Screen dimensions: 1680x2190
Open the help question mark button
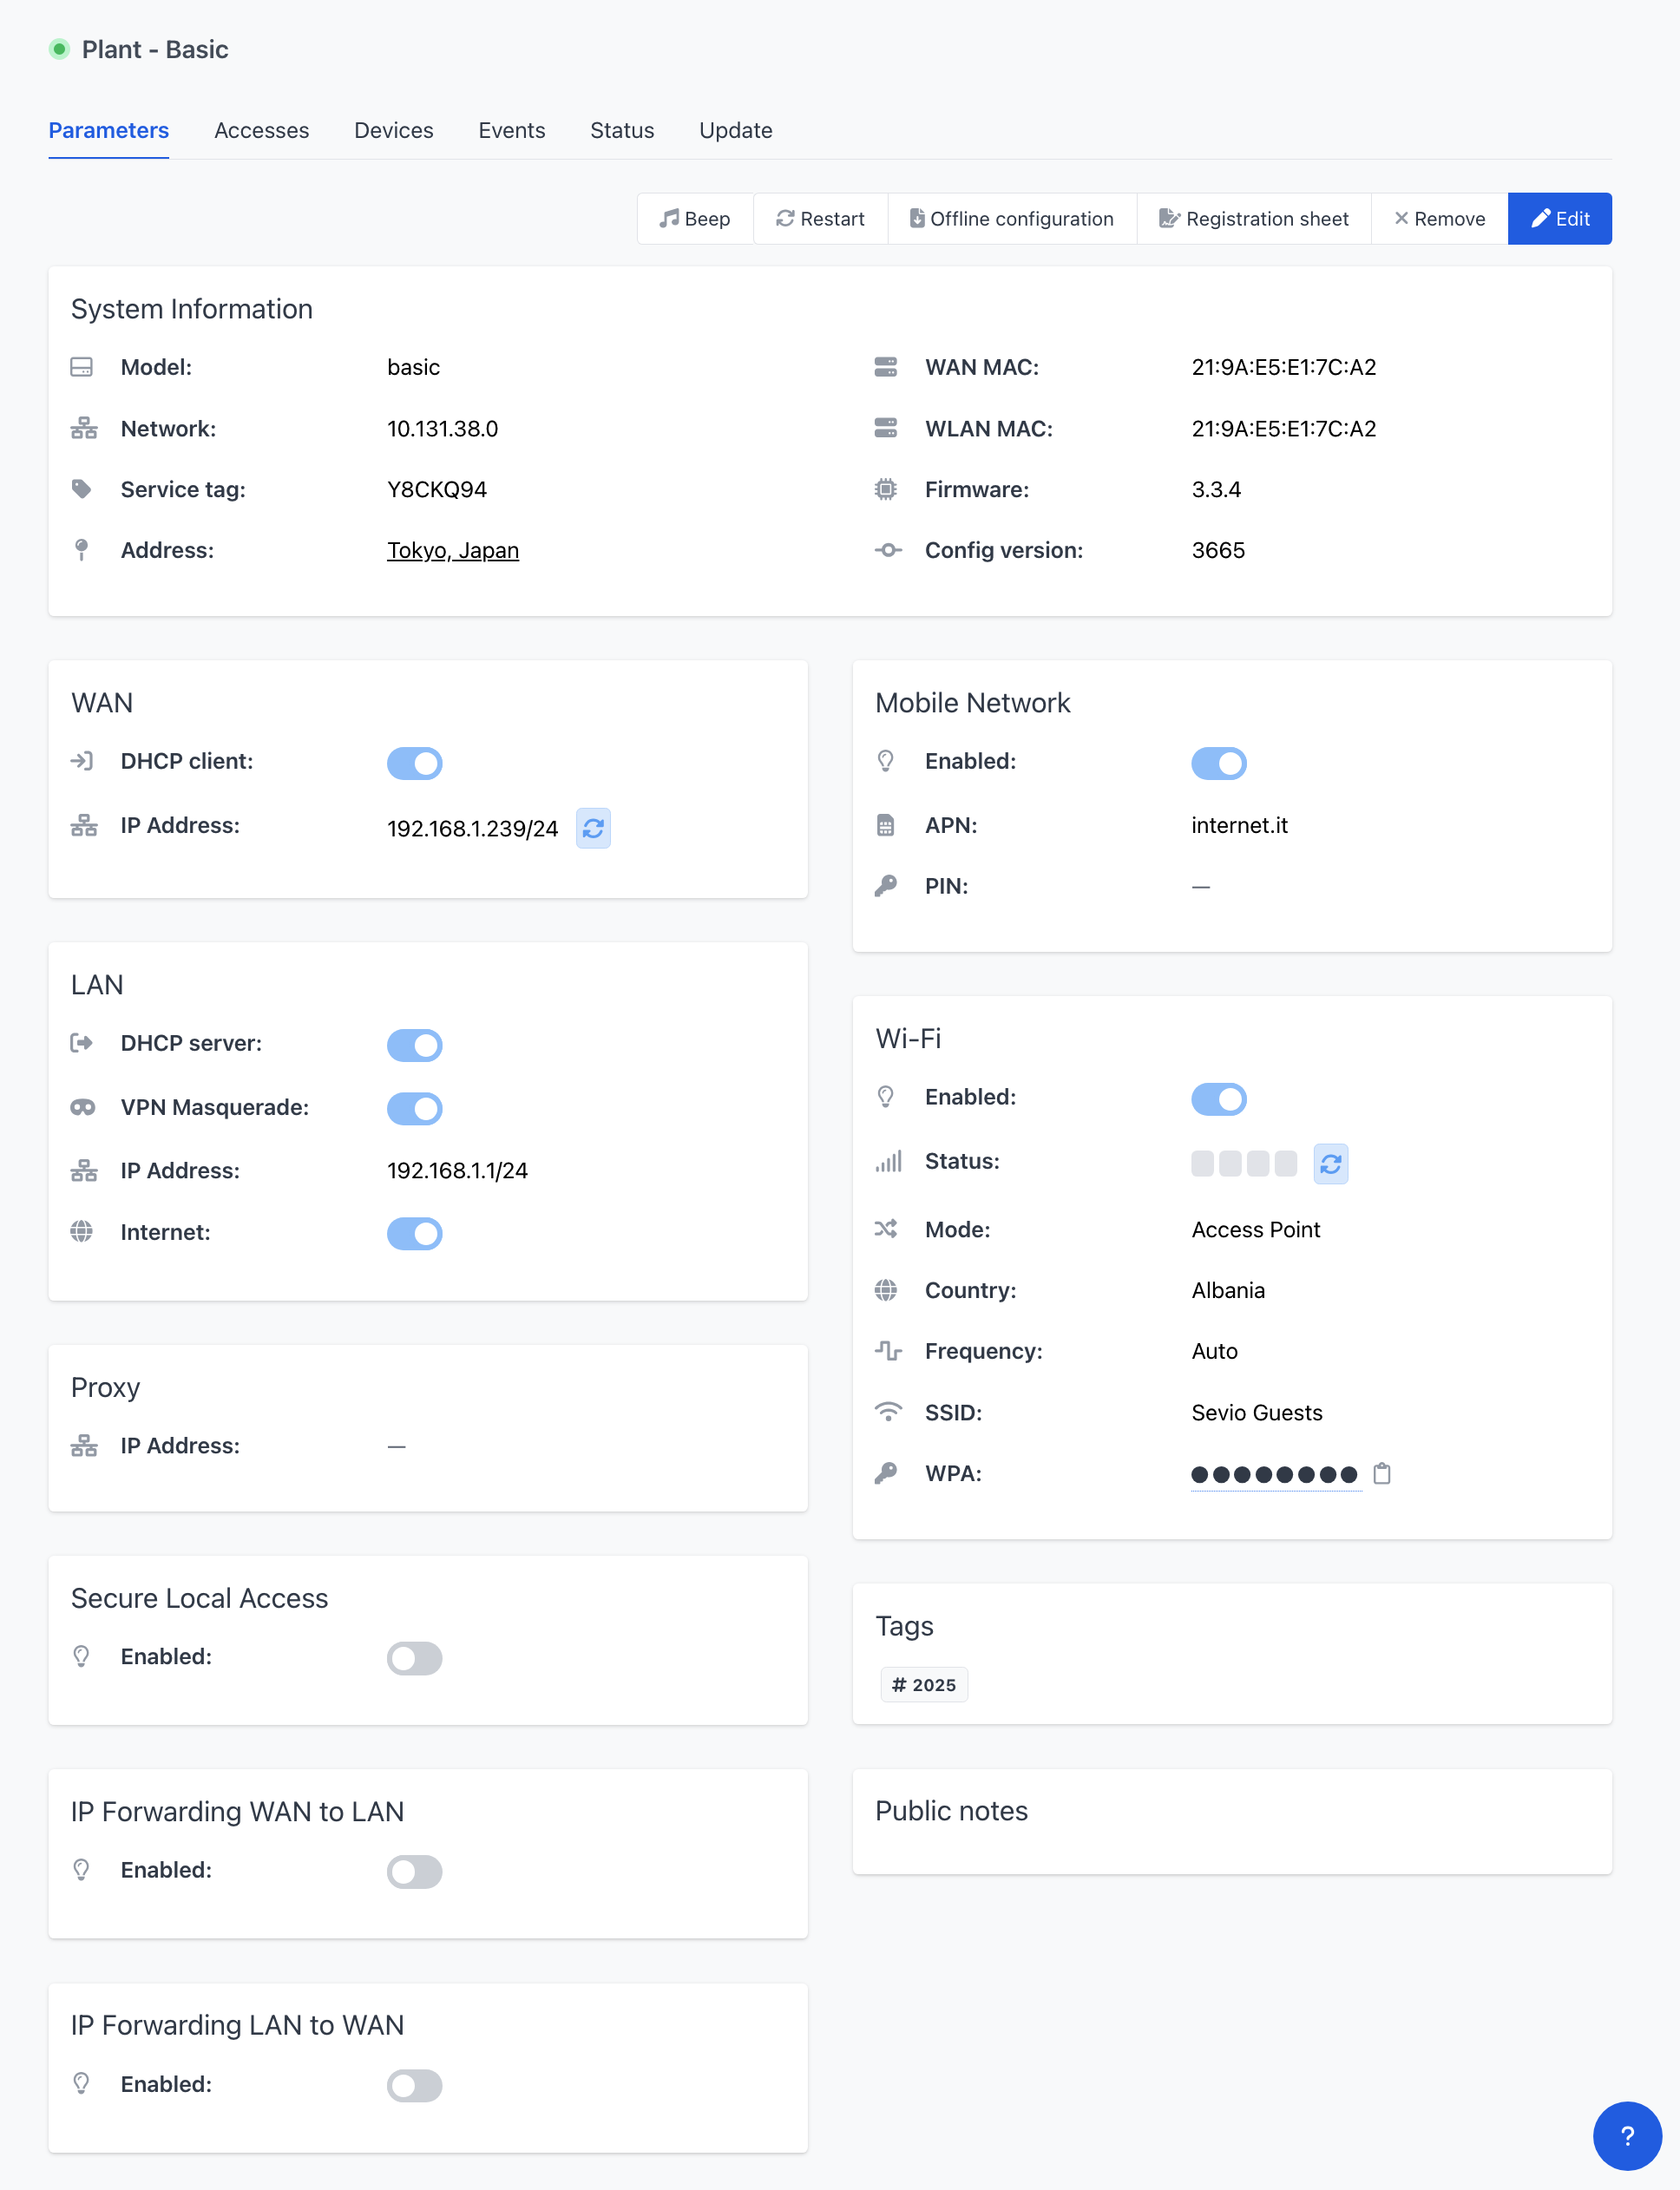pos(1626,2136)
